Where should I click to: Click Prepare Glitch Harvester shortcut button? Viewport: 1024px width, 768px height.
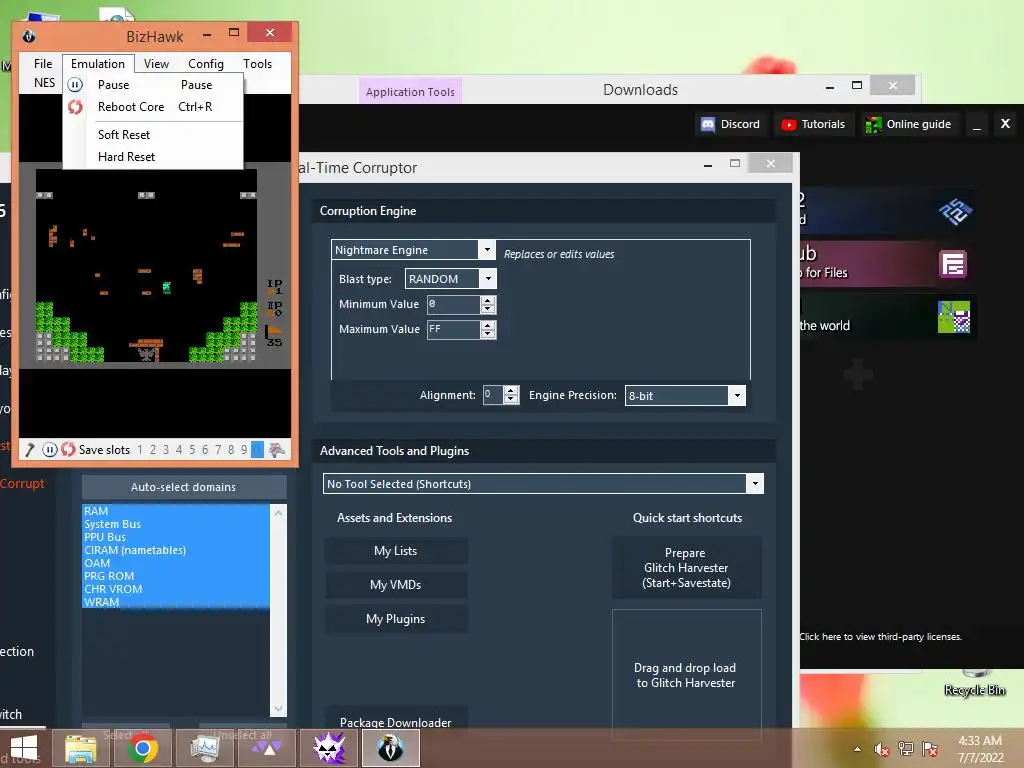pos(686,568)
